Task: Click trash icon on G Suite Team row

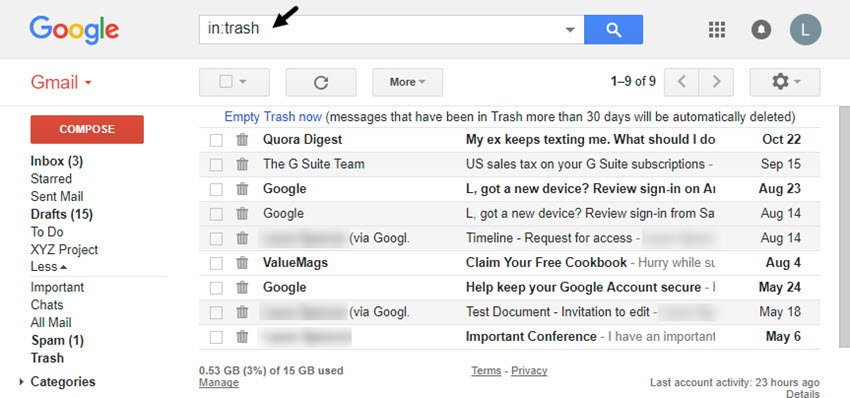Action: [242, 164]
